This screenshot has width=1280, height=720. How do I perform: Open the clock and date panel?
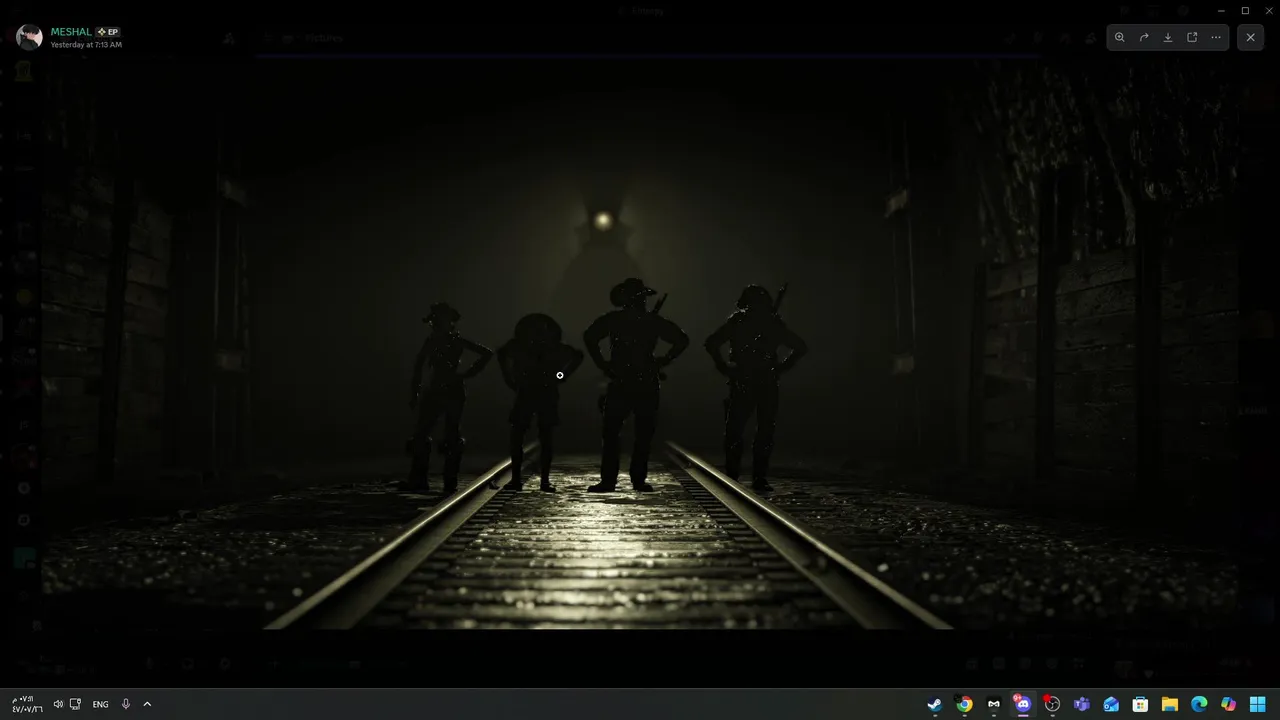pyautogui.click(x=27, y=704)
